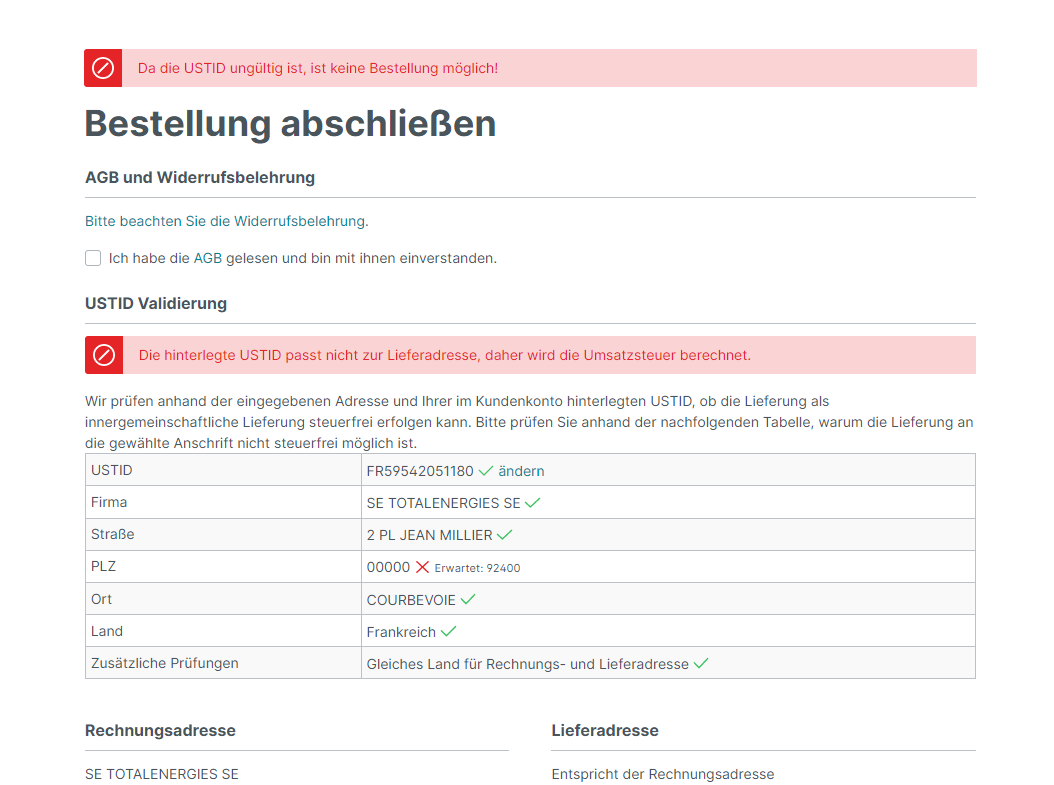
Task: Click the Firma row label
Action: pyautogui.click(x=109, y=502)
